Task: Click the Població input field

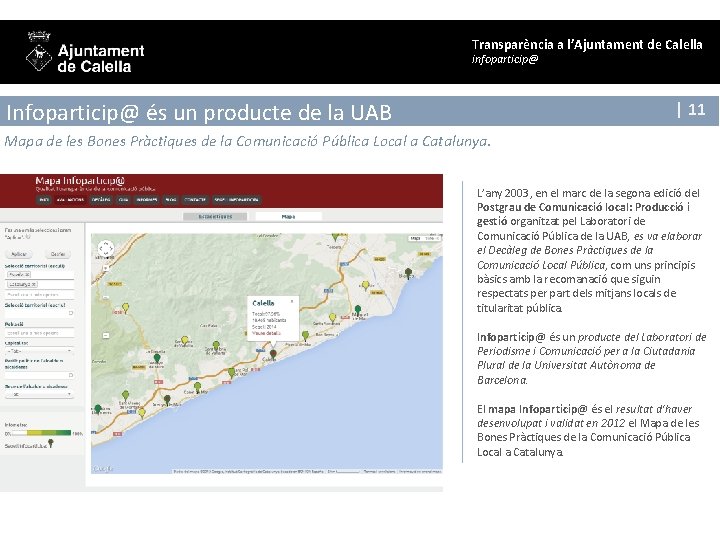Action: tap(39, 332)
